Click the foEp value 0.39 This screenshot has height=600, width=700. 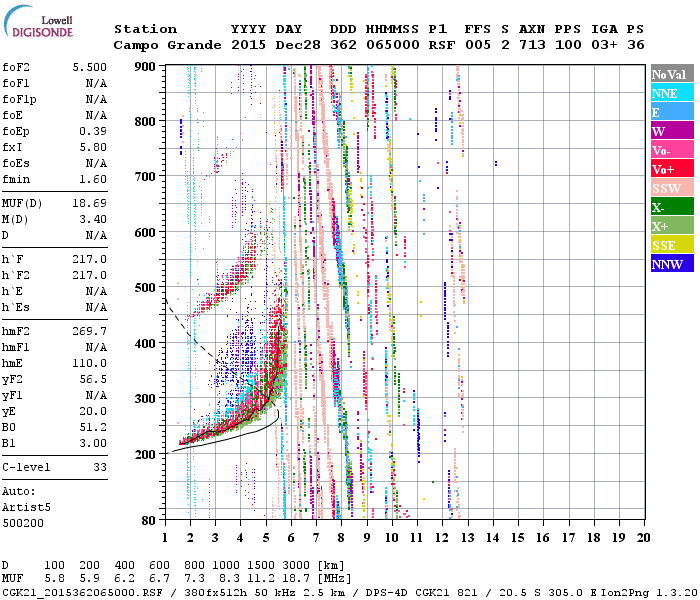tap(93, 131)
